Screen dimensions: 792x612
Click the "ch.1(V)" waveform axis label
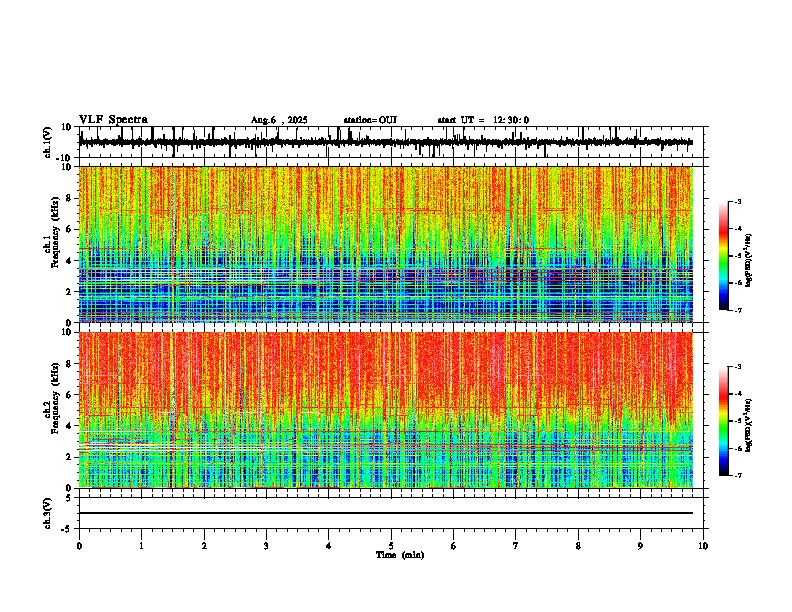[48, 142]
